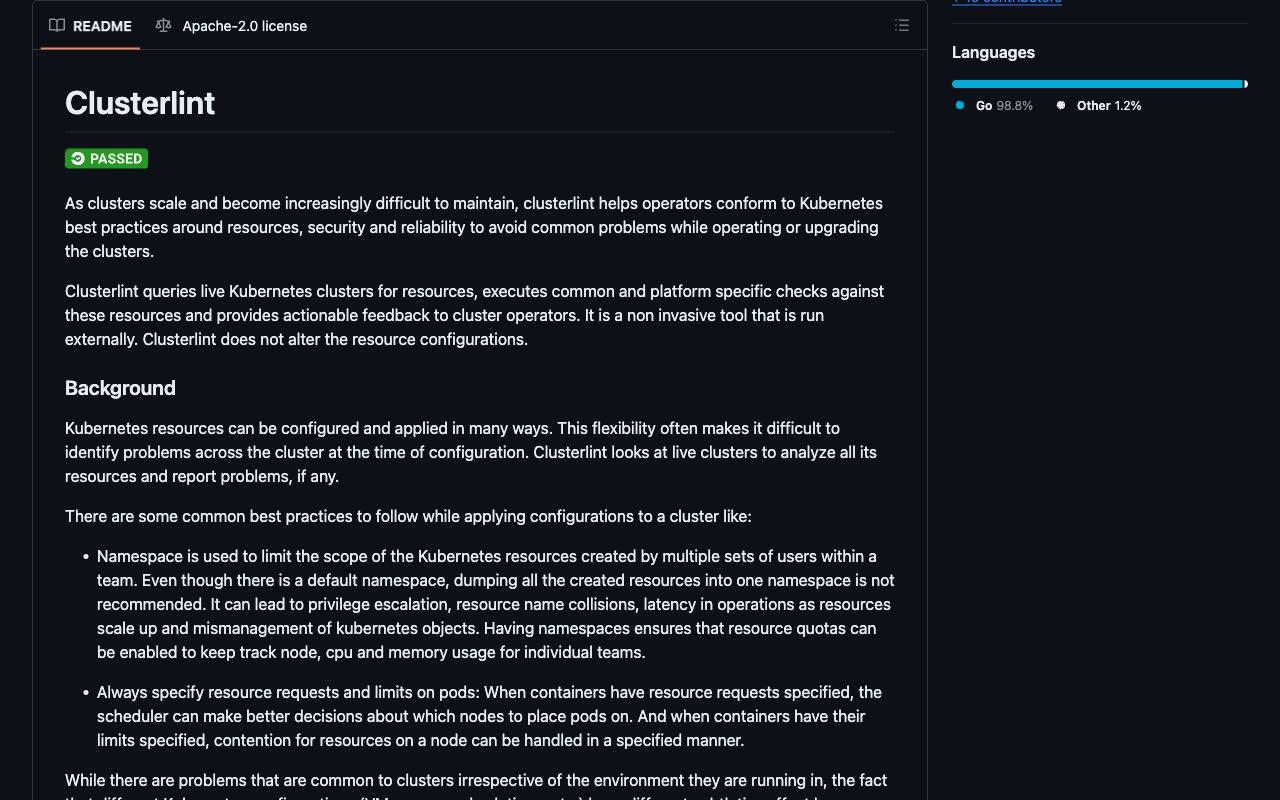
Task: Click the line 'There are some common best practices'
Action: (408, 516)
